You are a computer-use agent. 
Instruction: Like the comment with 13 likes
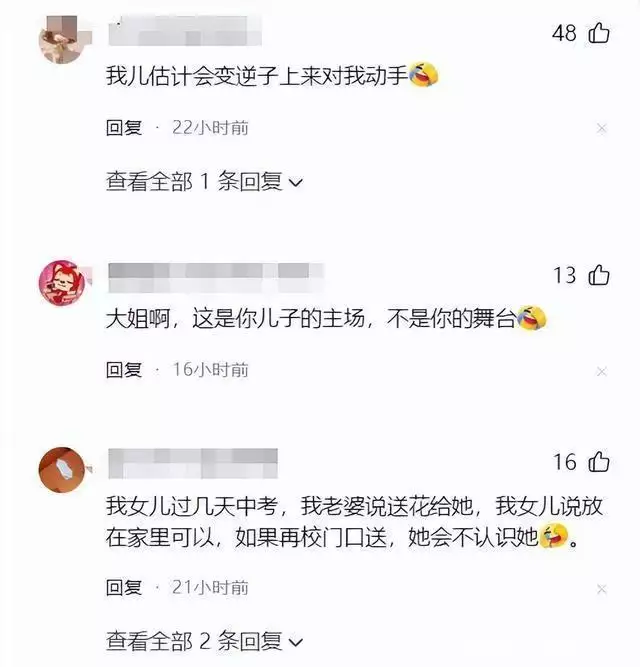click(x=599, y=275)
